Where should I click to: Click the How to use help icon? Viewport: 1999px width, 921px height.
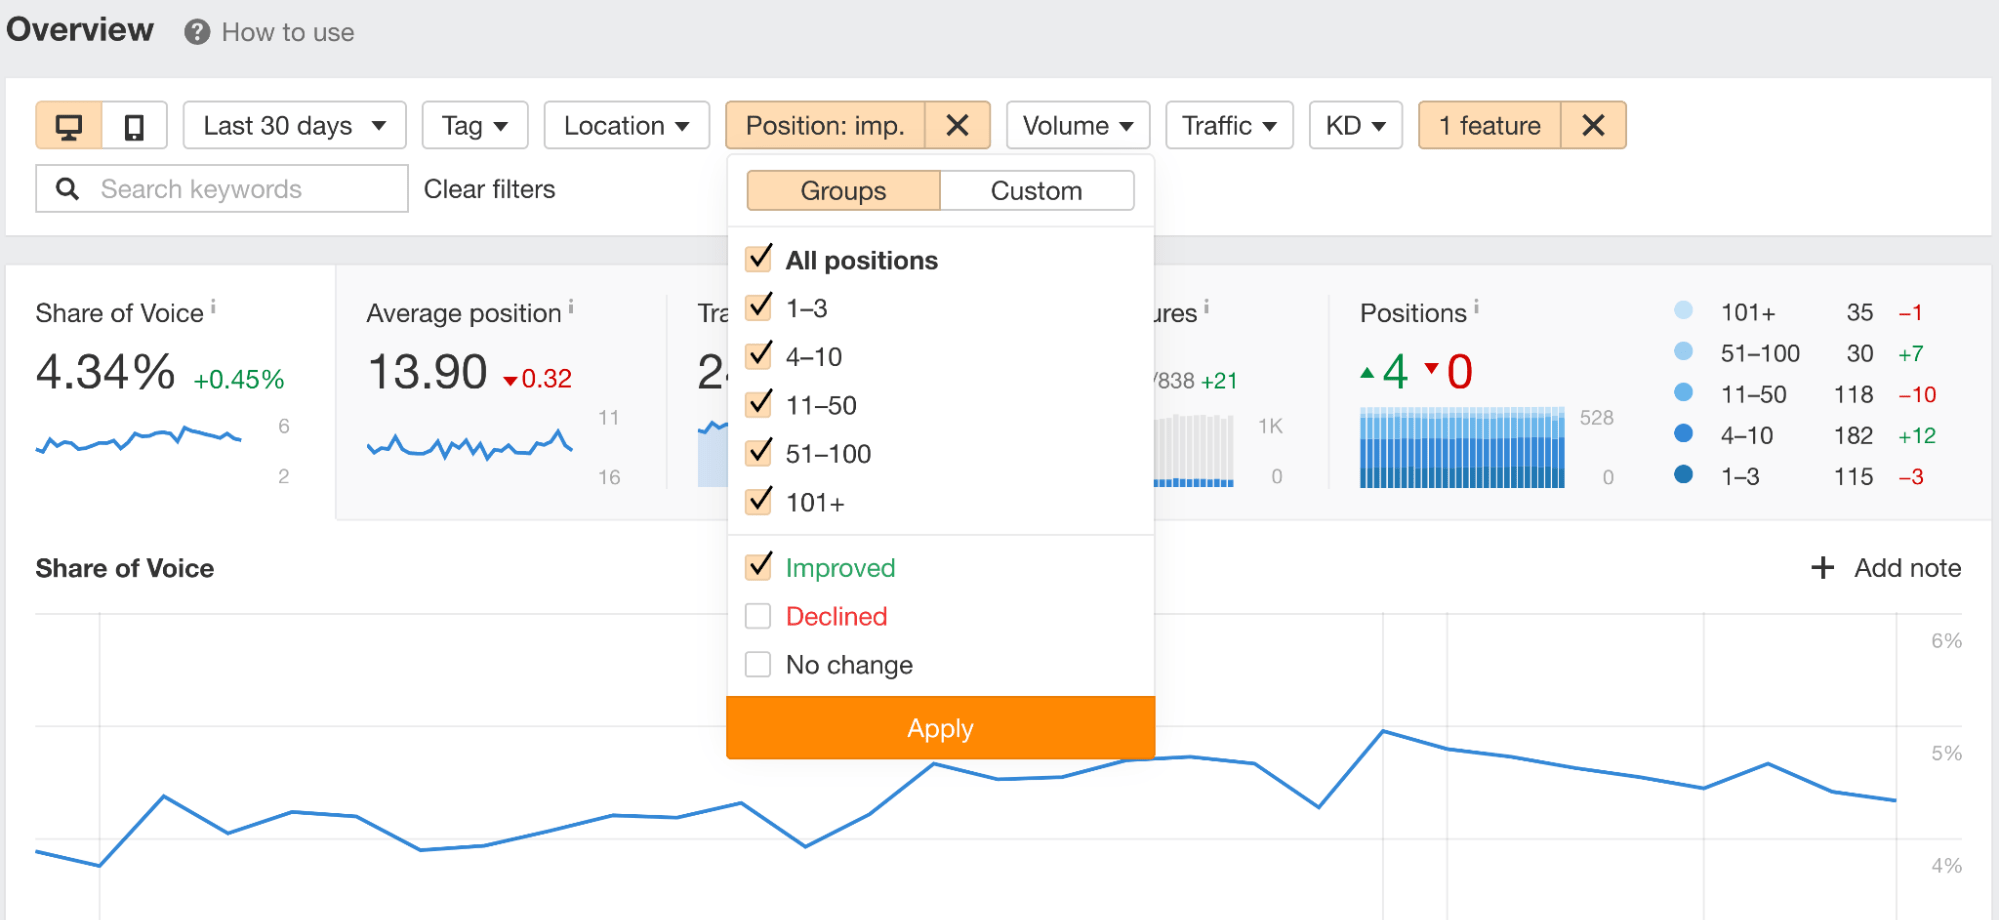click(197, 32)
